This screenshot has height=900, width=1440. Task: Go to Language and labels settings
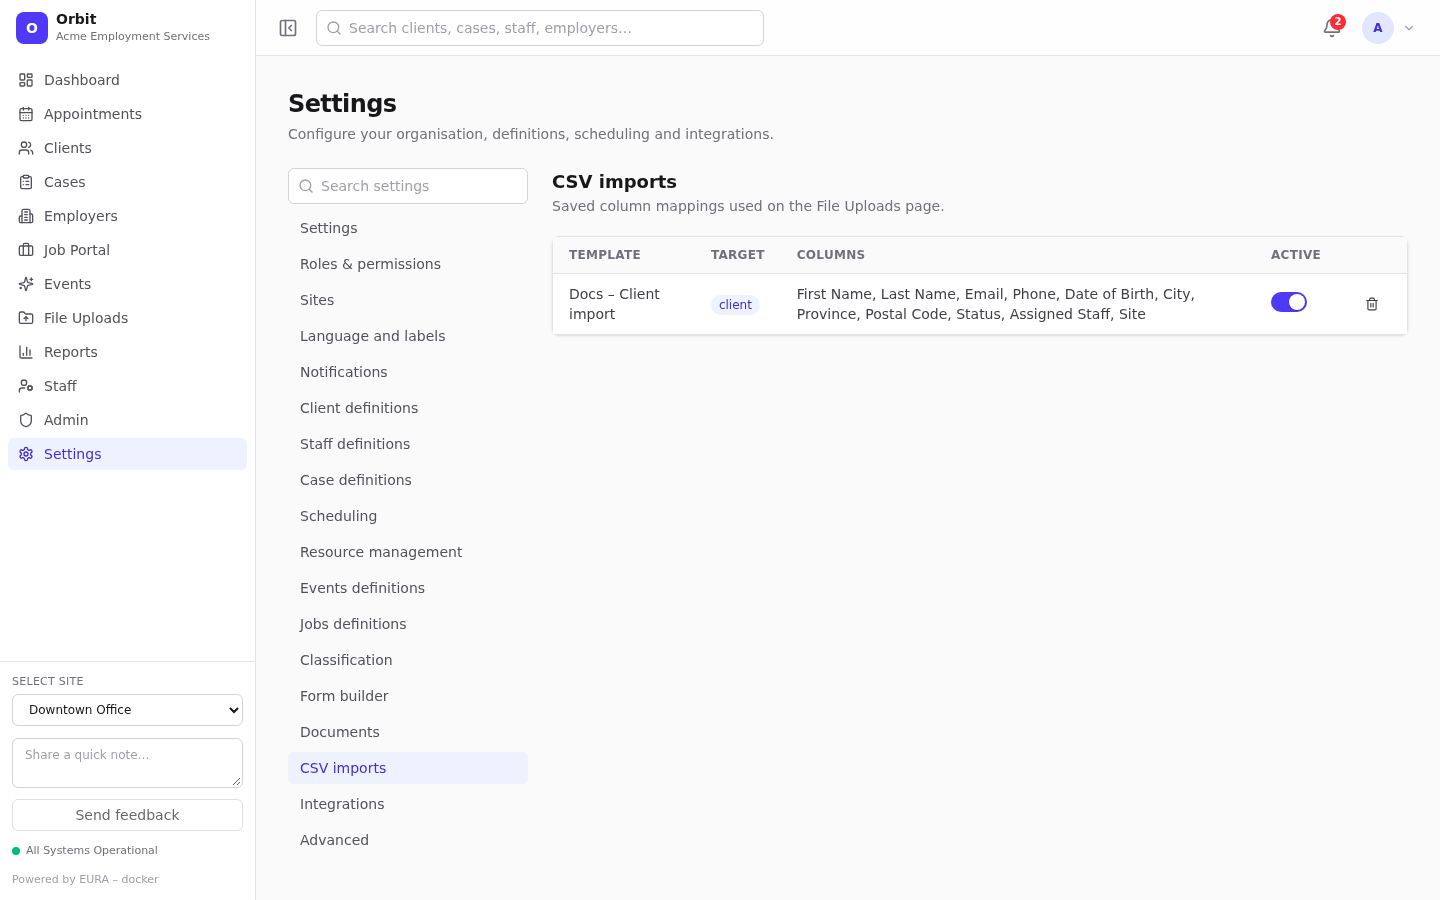(x=408, y=336)
